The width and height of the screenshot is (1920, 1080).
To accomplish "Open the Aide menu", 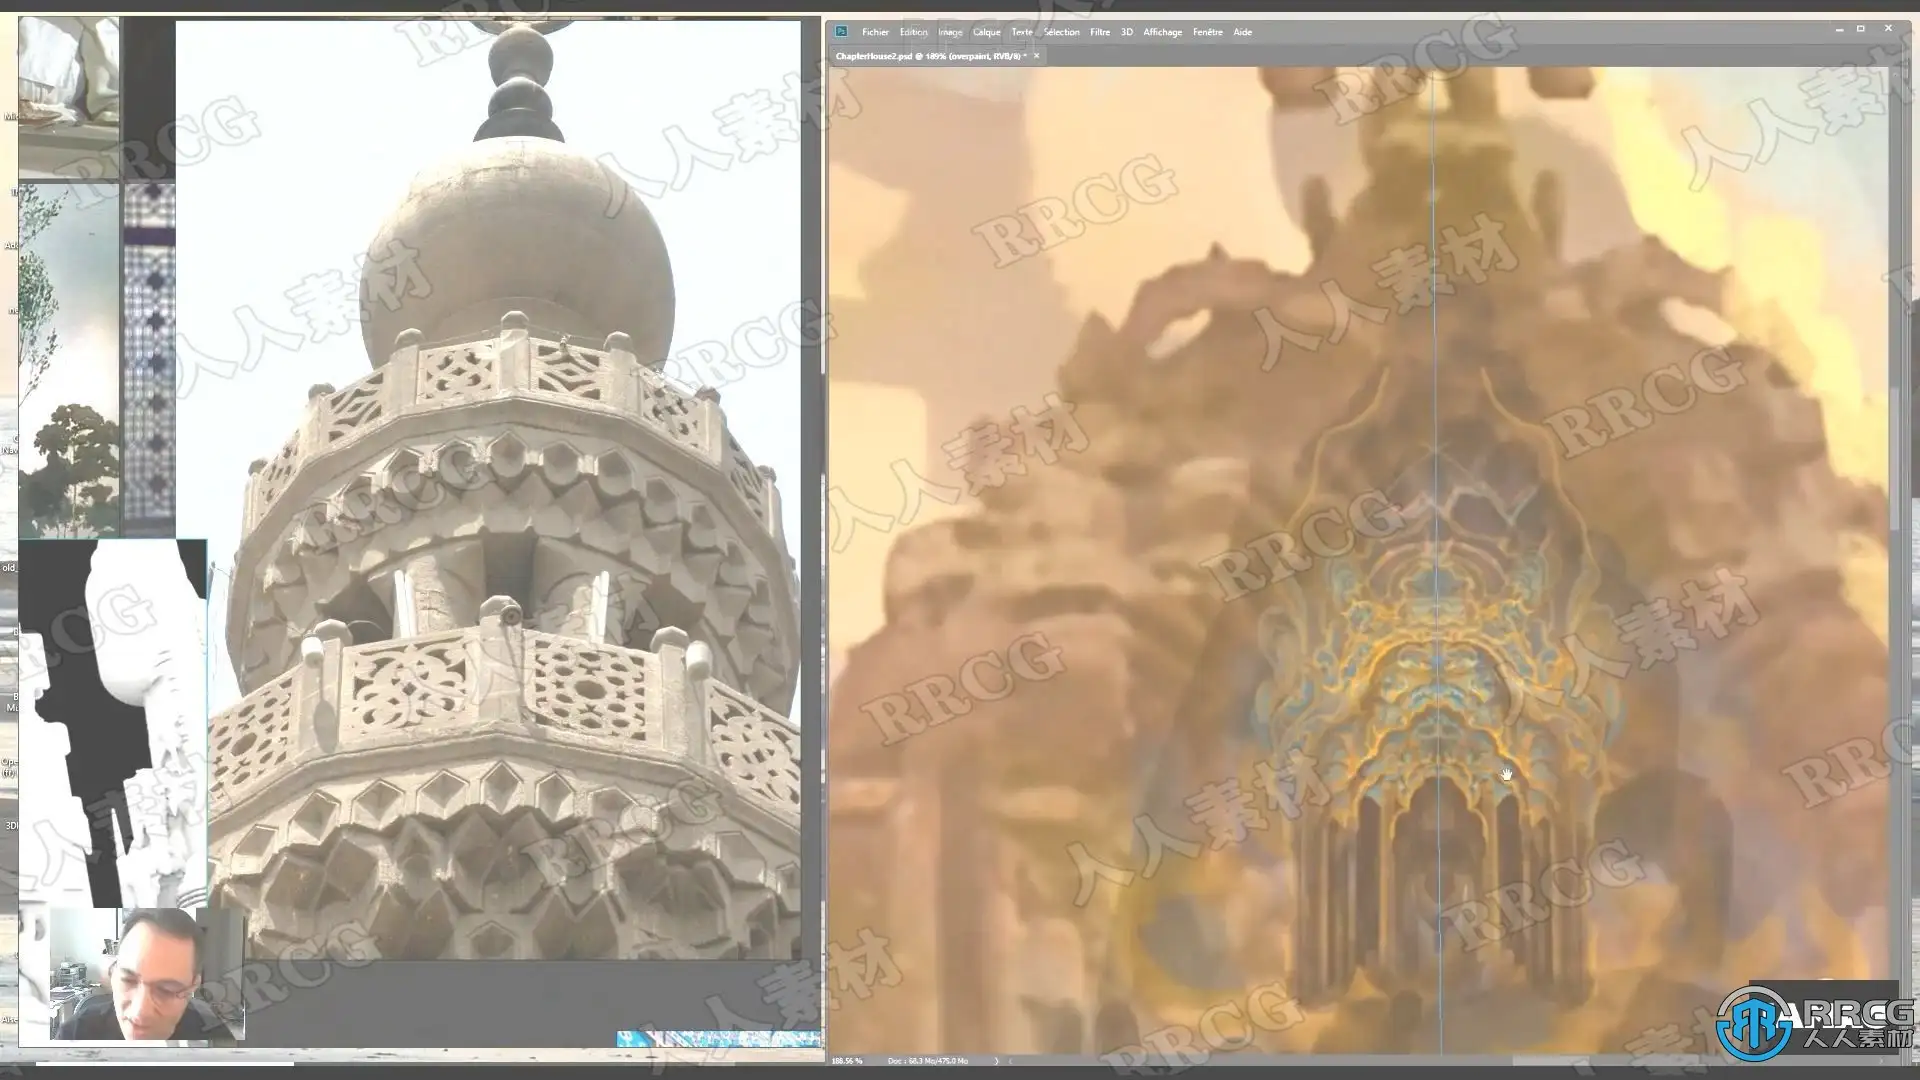I will coord(1242,32).
